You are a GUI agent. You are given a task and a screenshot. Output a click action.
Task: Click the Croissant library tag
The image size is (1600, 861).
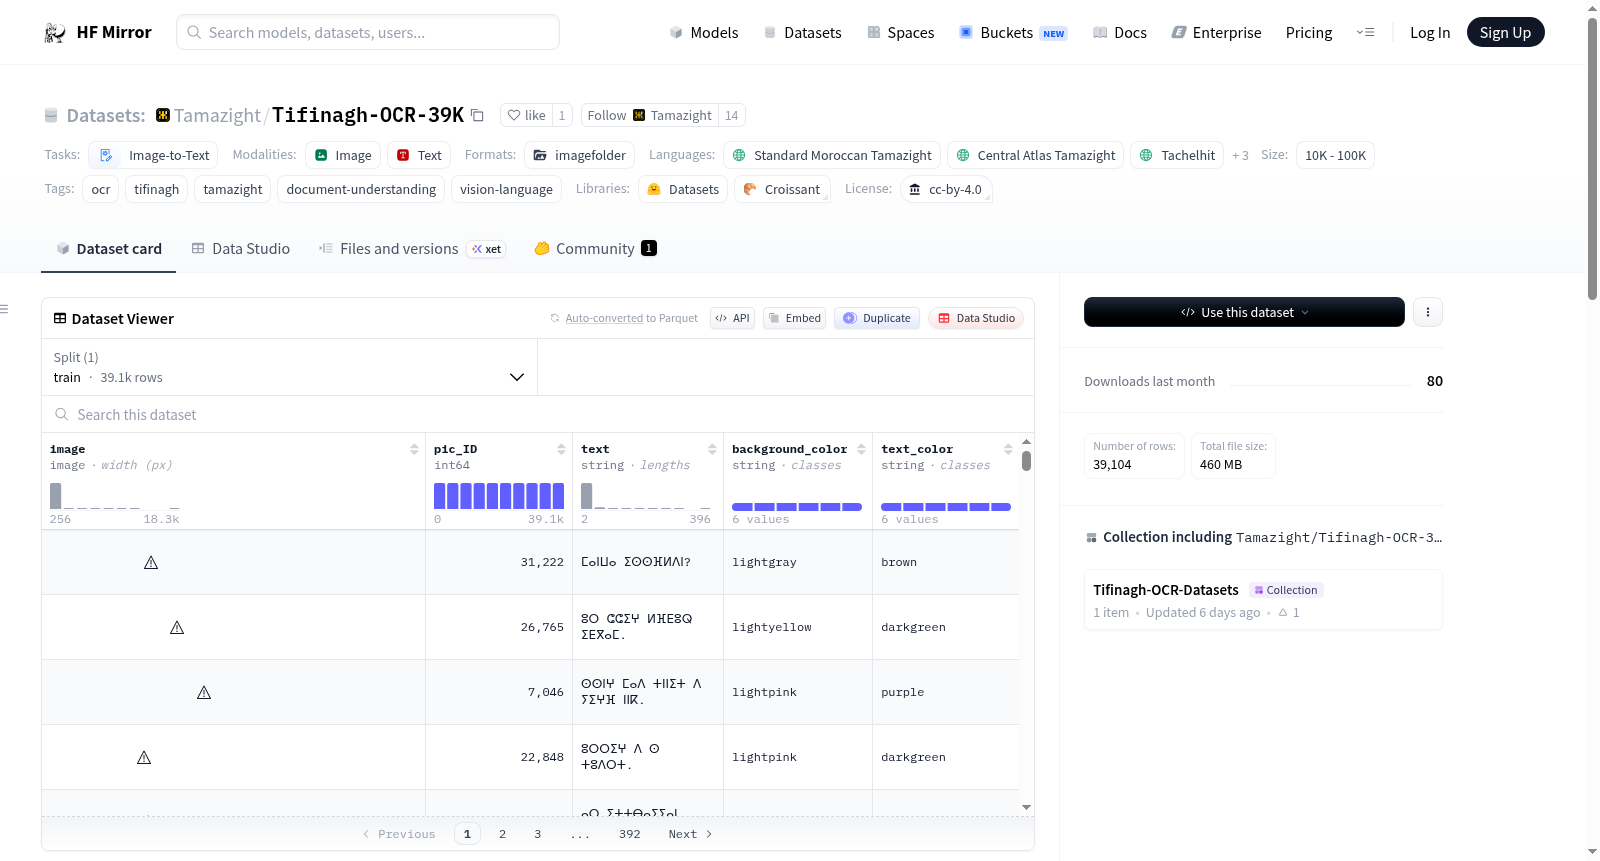pos(782,190)
